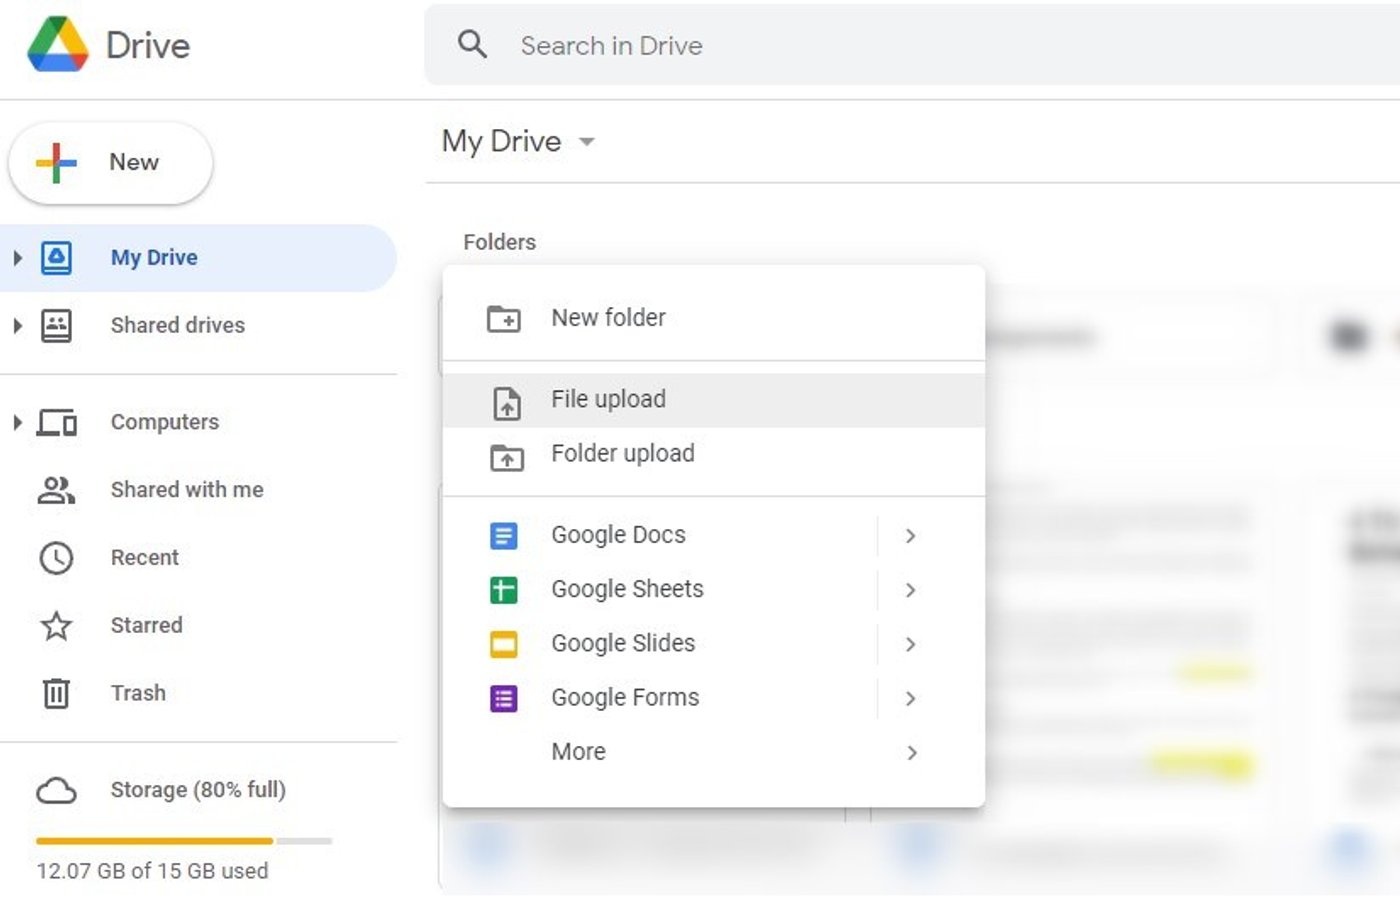The width and height of the screenshot is (1400, 900).
Task: Click the Starred star icon
Action: tap(56, 626)
